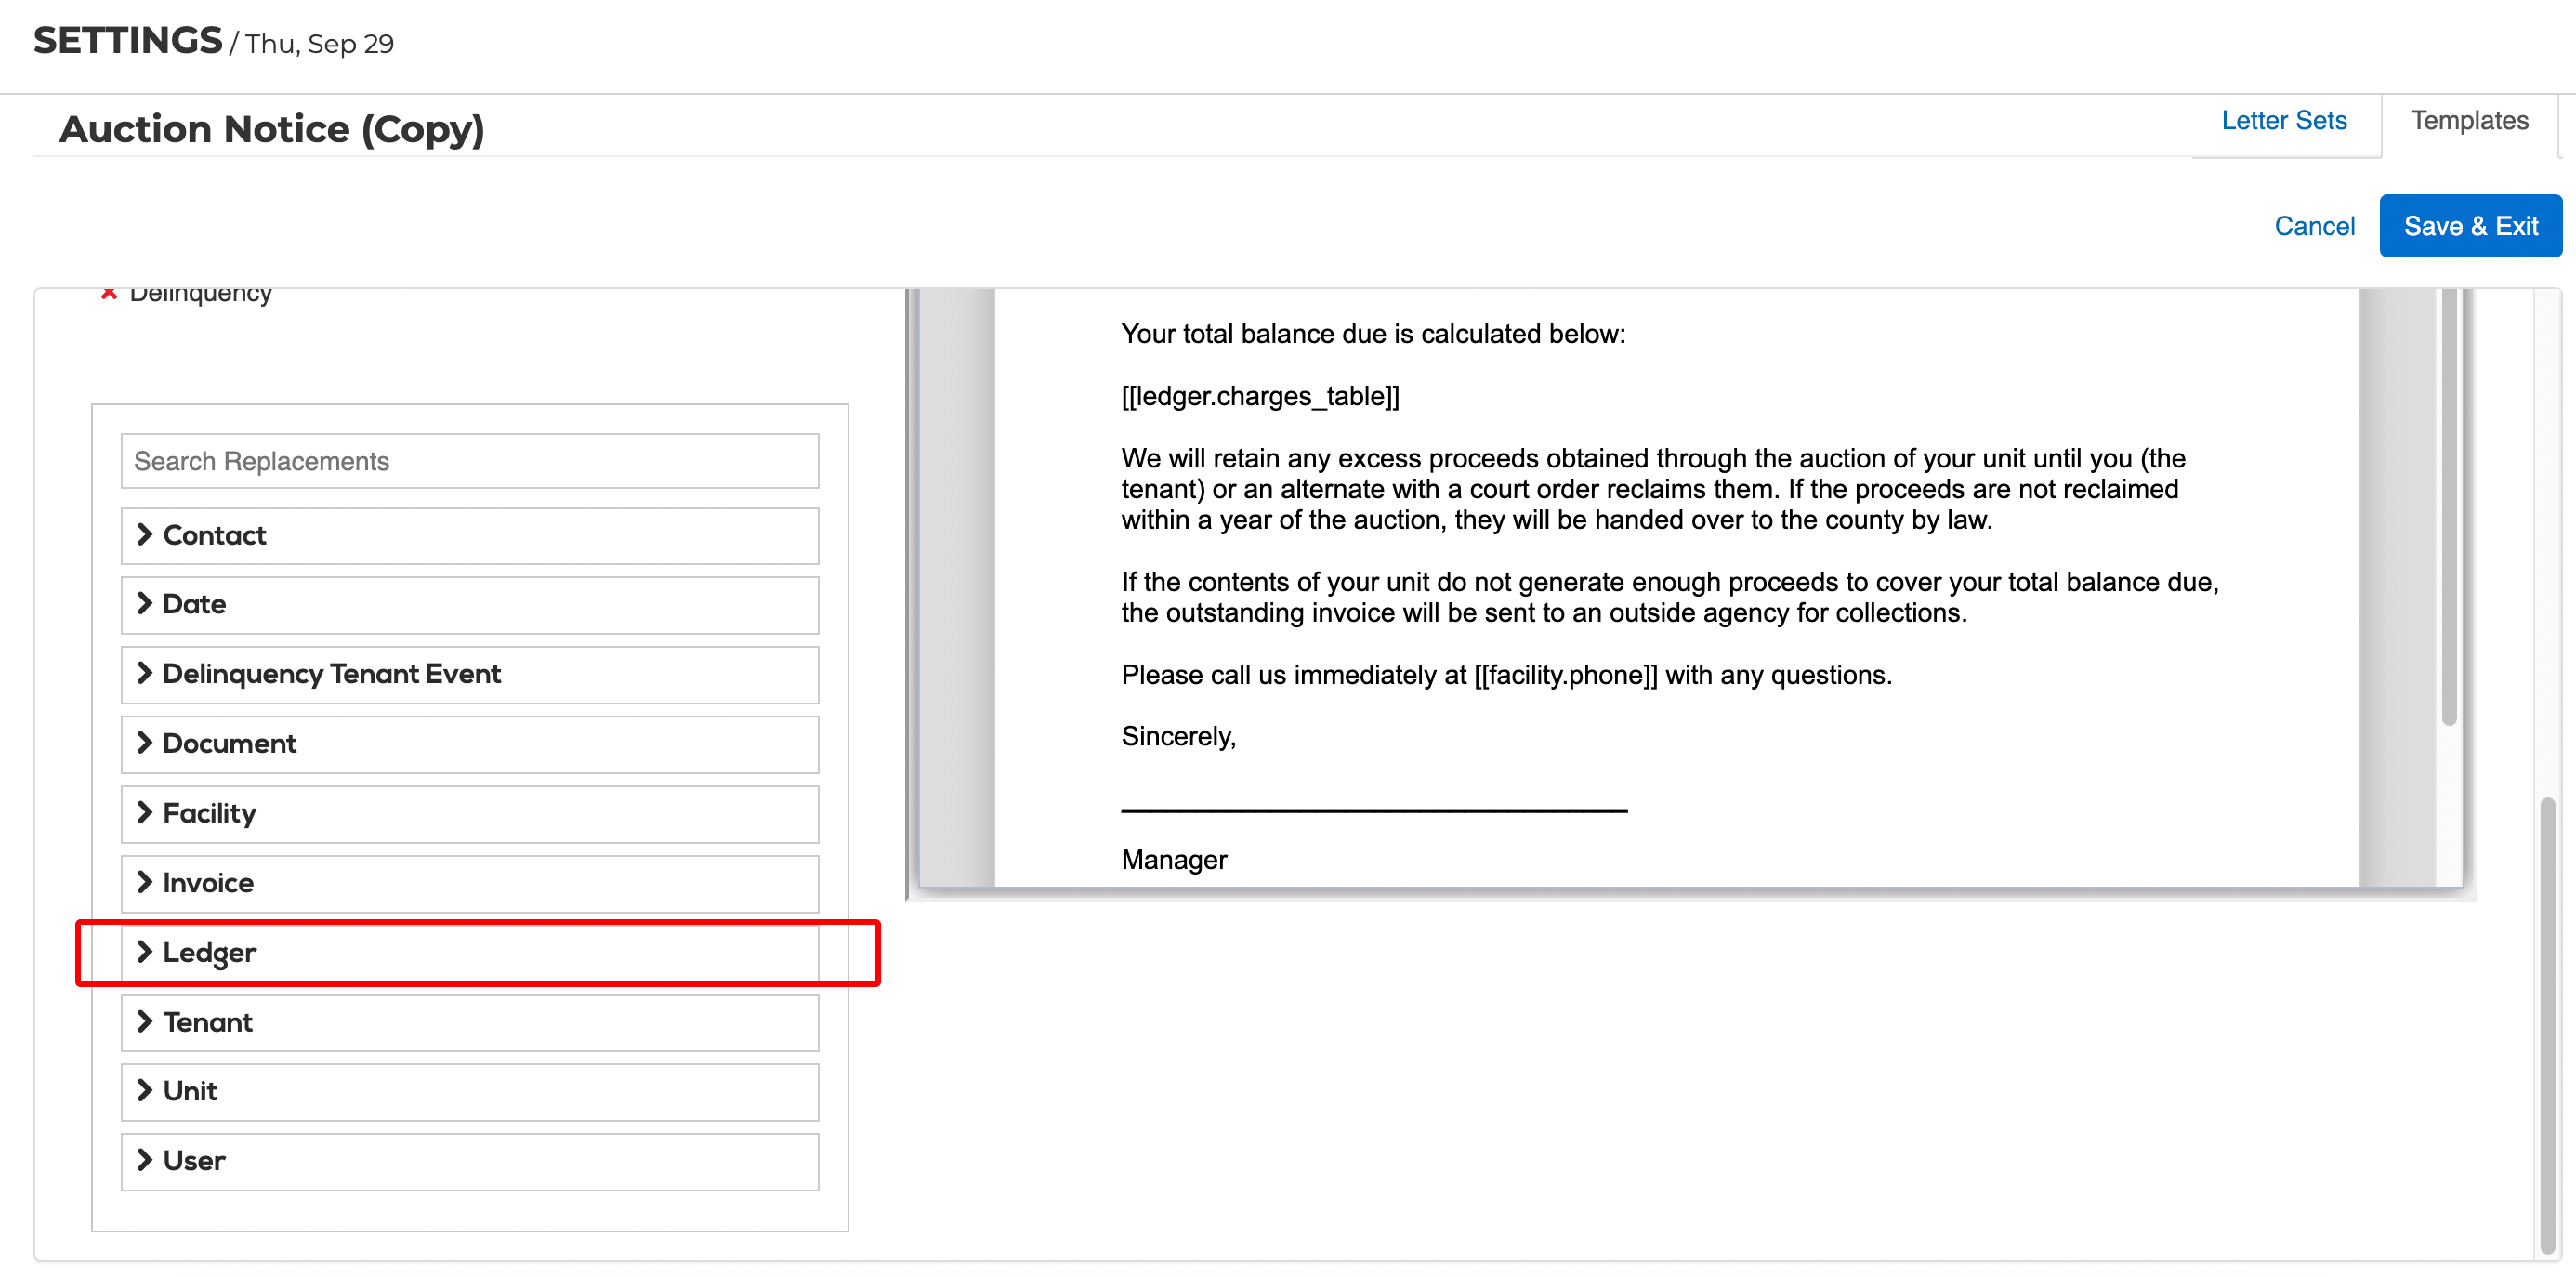Click the 'Manager' signature text

coord(1174,860)
